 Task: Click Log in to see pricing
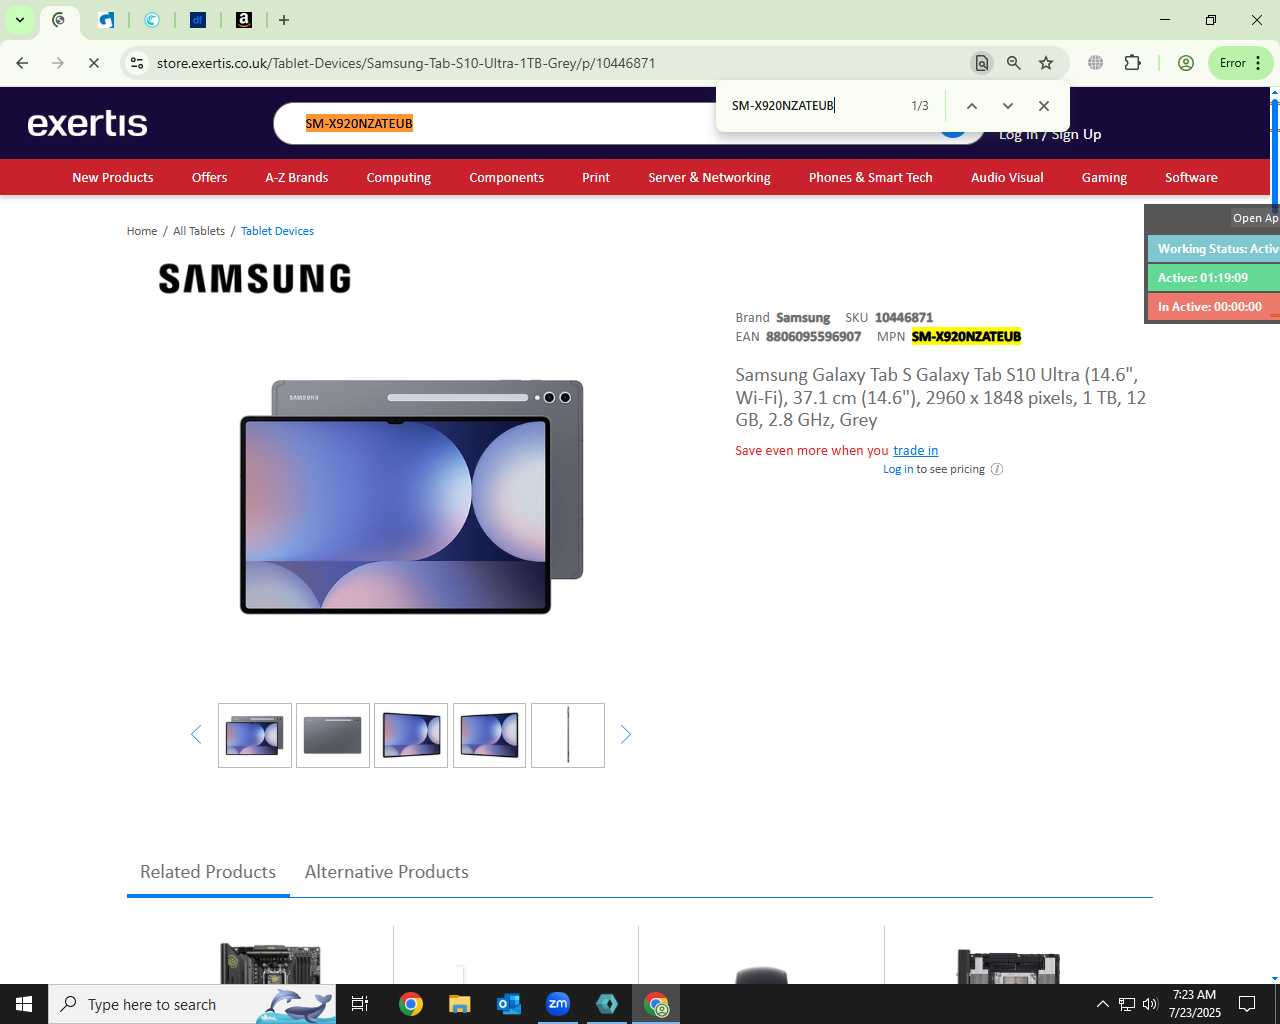898,469
